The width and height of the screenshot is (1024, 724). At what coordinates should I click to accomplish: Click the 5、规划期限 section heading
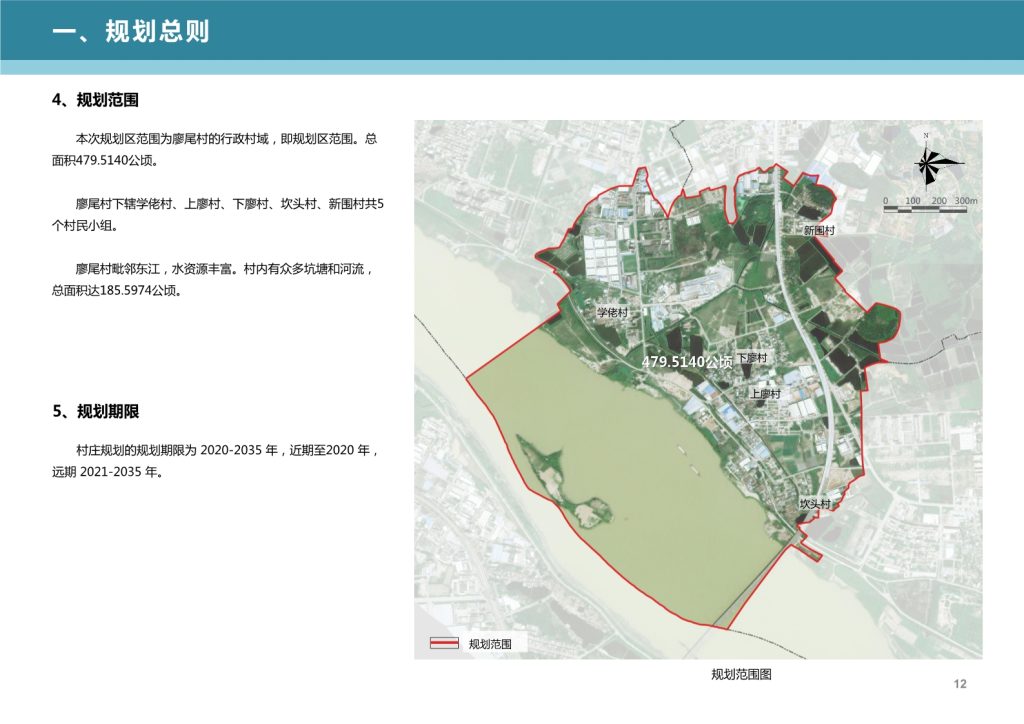[x=96, y=411]
